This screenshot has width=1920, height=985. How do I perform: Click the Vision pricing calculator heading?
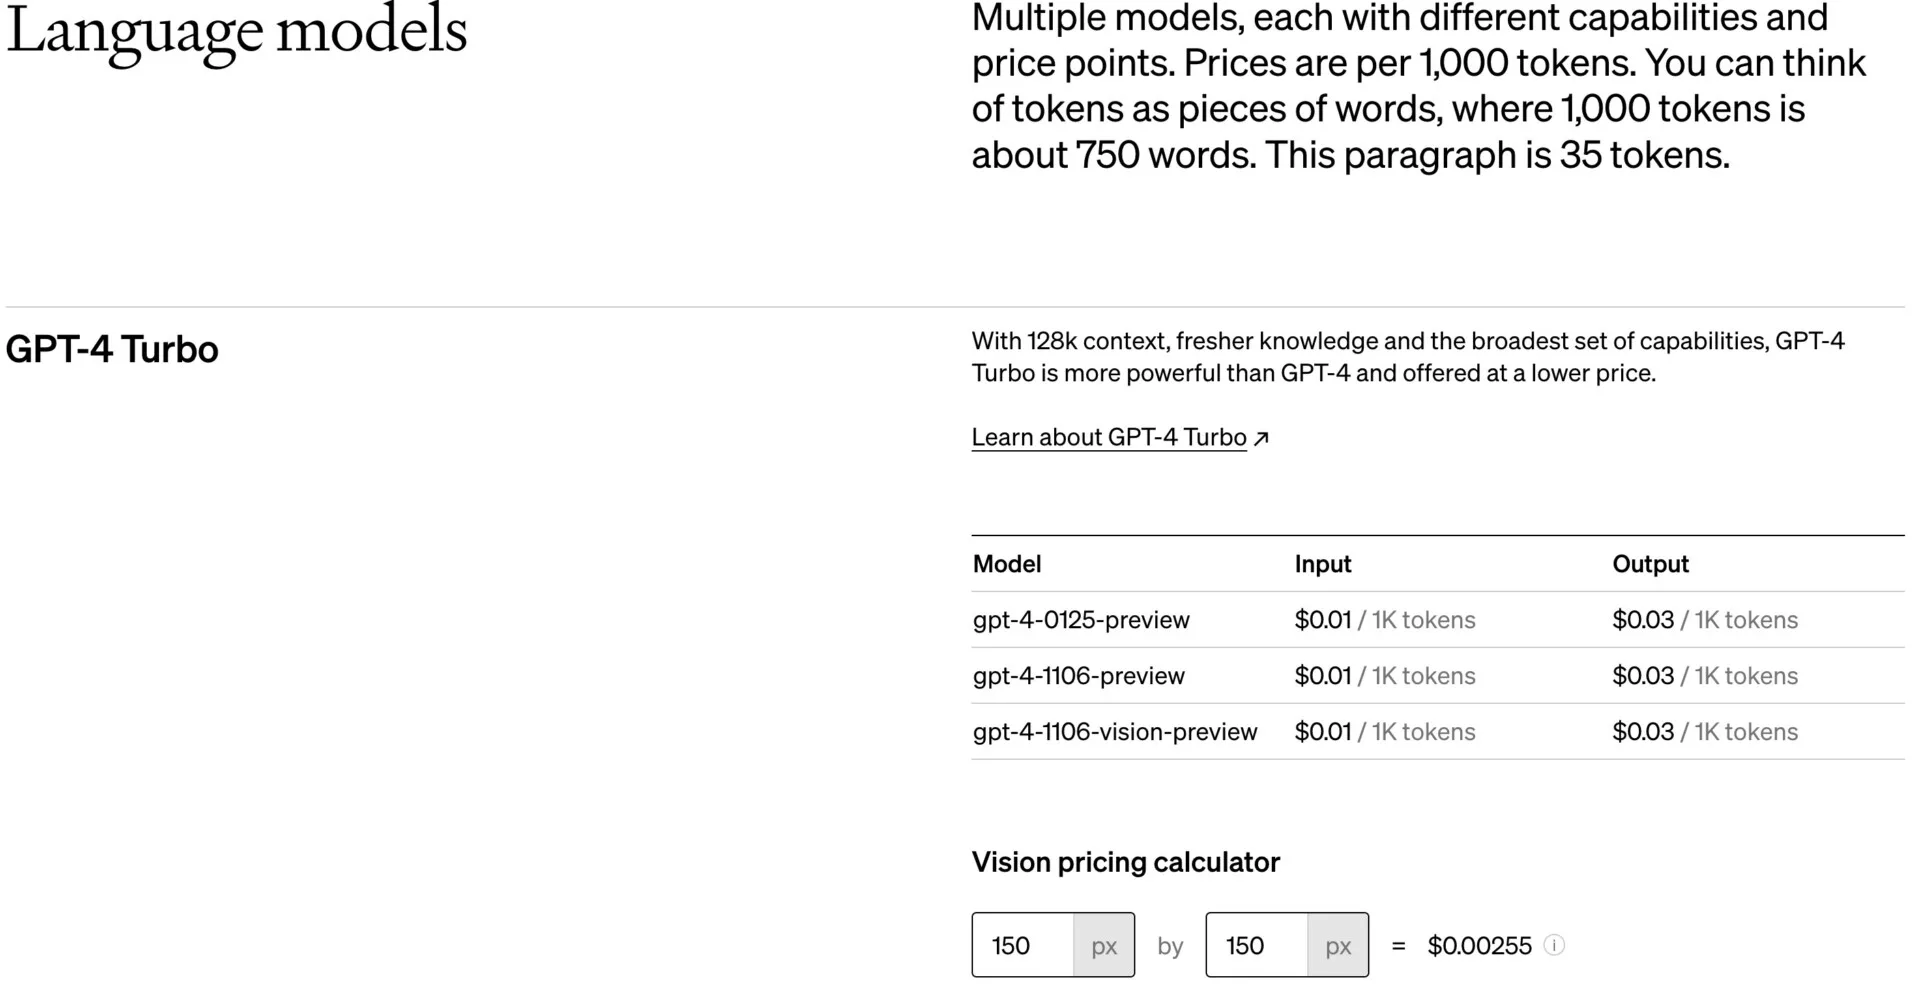(1125, 862)
